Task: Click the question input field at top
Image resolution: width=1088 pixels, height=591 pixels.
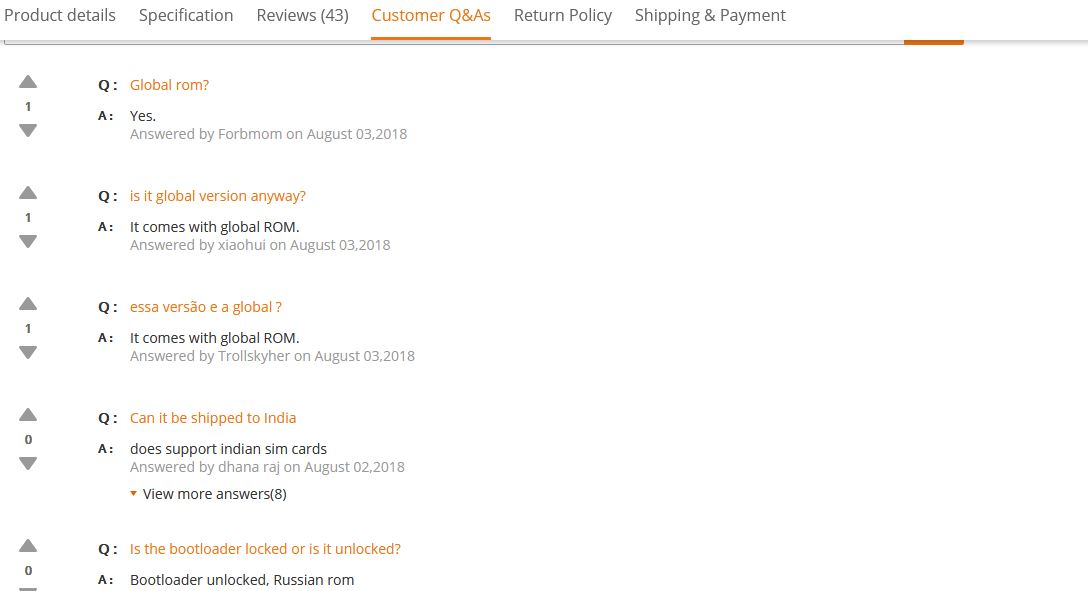Action: [450, 41]
